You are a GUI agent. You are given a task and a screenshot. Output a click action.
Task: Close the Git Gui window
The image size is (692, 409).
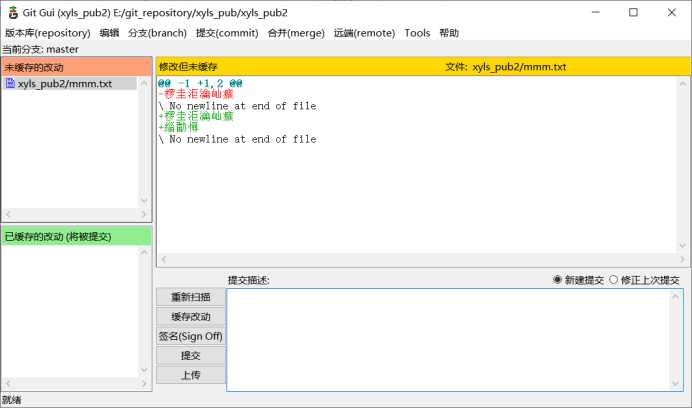click(672, 12)
